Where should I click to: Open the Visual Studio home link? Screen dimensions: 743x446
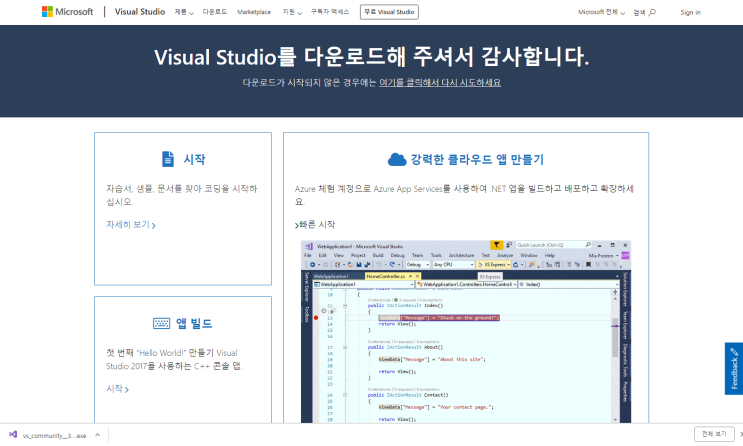click(140, 12)
